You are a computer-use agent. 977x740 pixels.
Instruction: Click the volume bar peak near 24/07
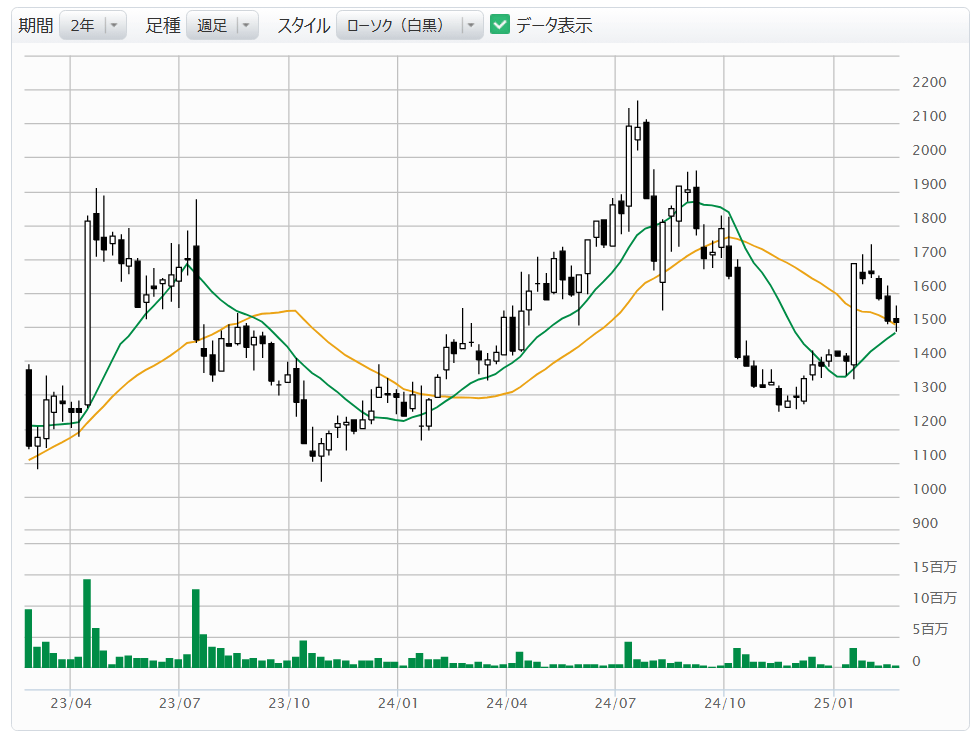[628, 654]
